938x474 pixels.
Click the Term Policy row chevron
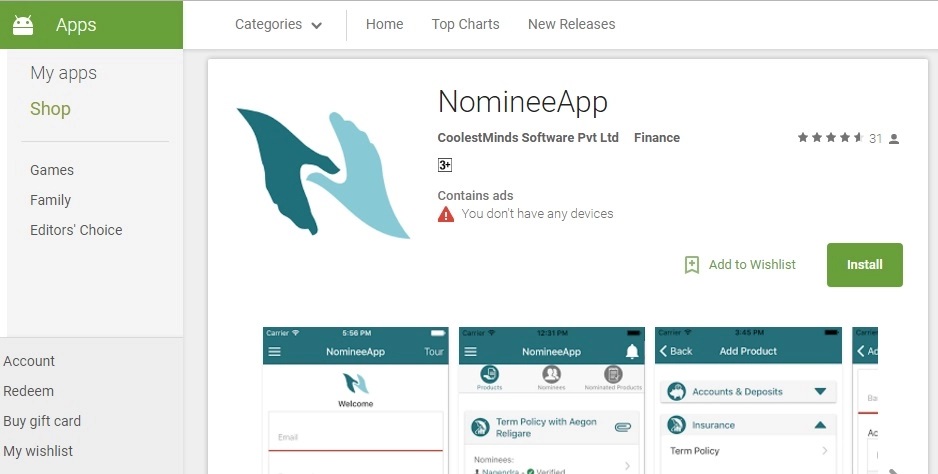pyautogui.click(x=824, y=451)
